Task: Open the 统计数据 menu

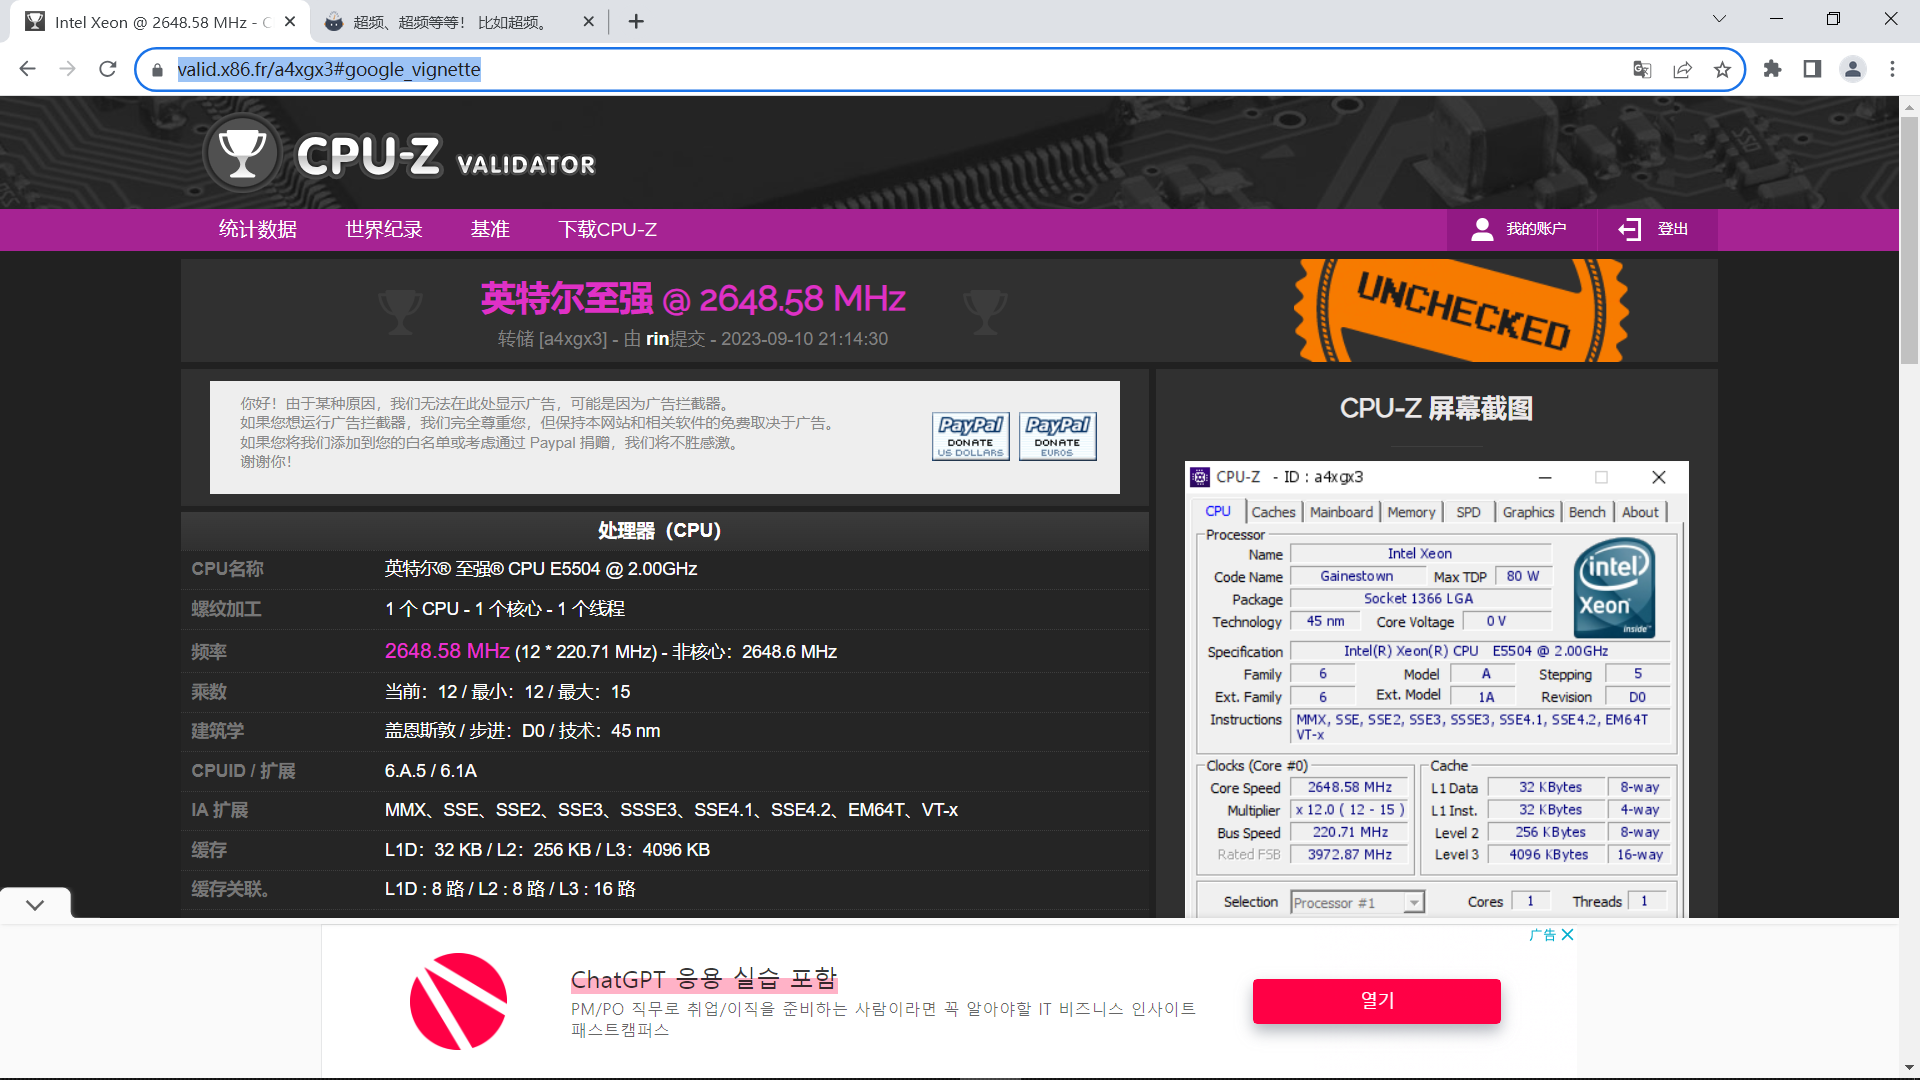Action: coord(258,230)
